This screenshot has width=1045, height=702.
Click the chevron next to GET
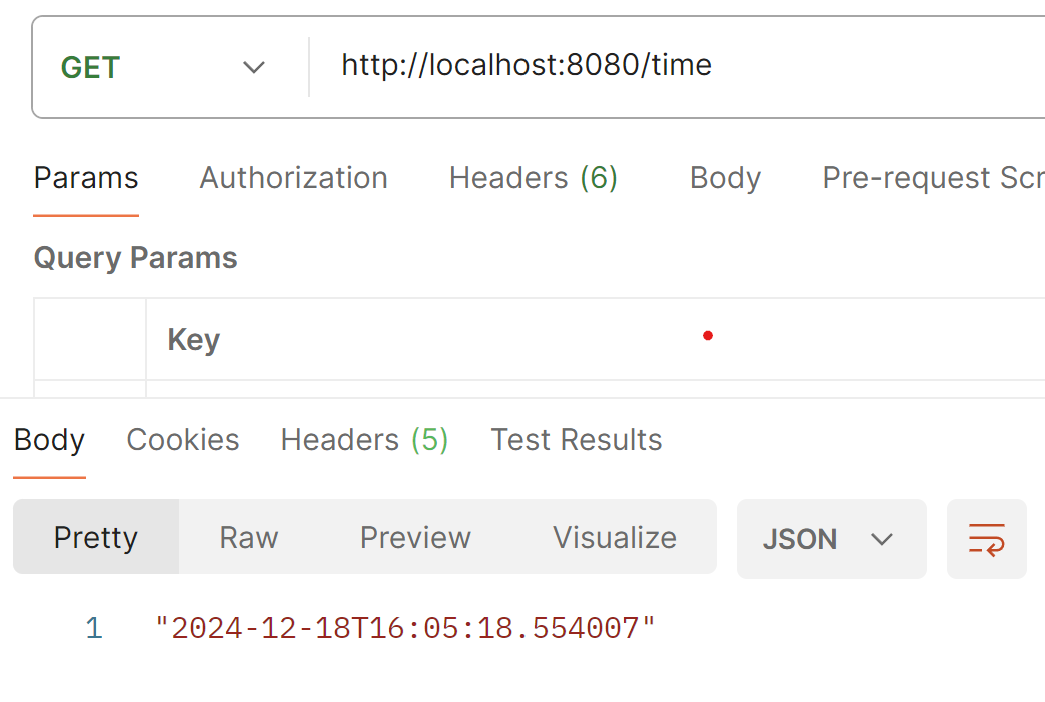coord(253,67)
